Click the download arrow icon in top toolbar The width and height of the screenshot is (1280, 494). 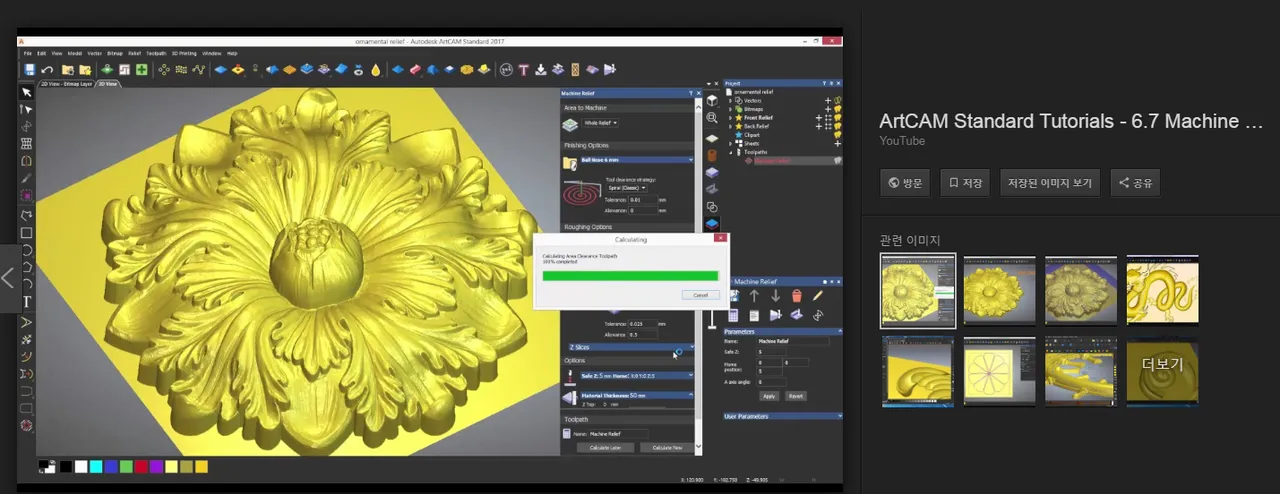[541, 70]
